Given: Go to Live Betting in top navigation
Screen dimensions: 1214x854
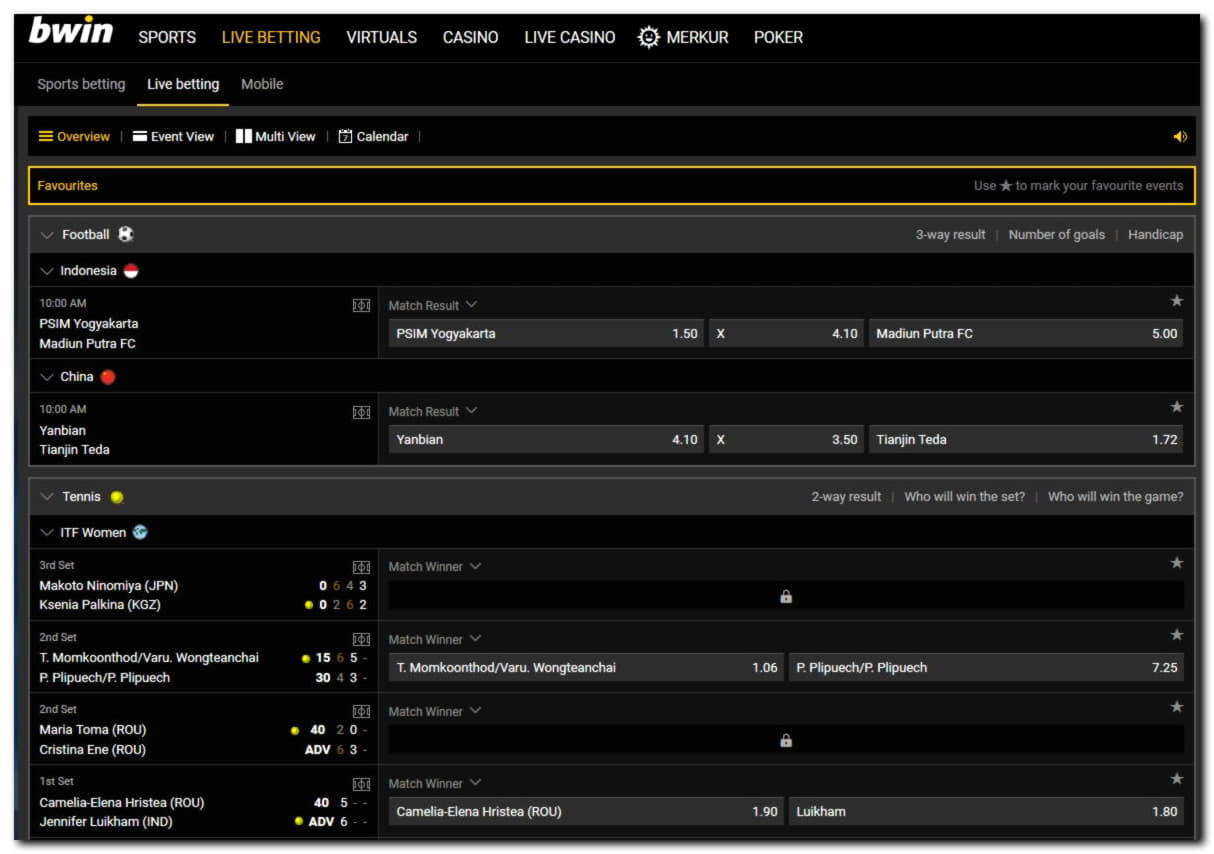Looking at the screenshot, I should pyautogui.click(x=271, y=37).
